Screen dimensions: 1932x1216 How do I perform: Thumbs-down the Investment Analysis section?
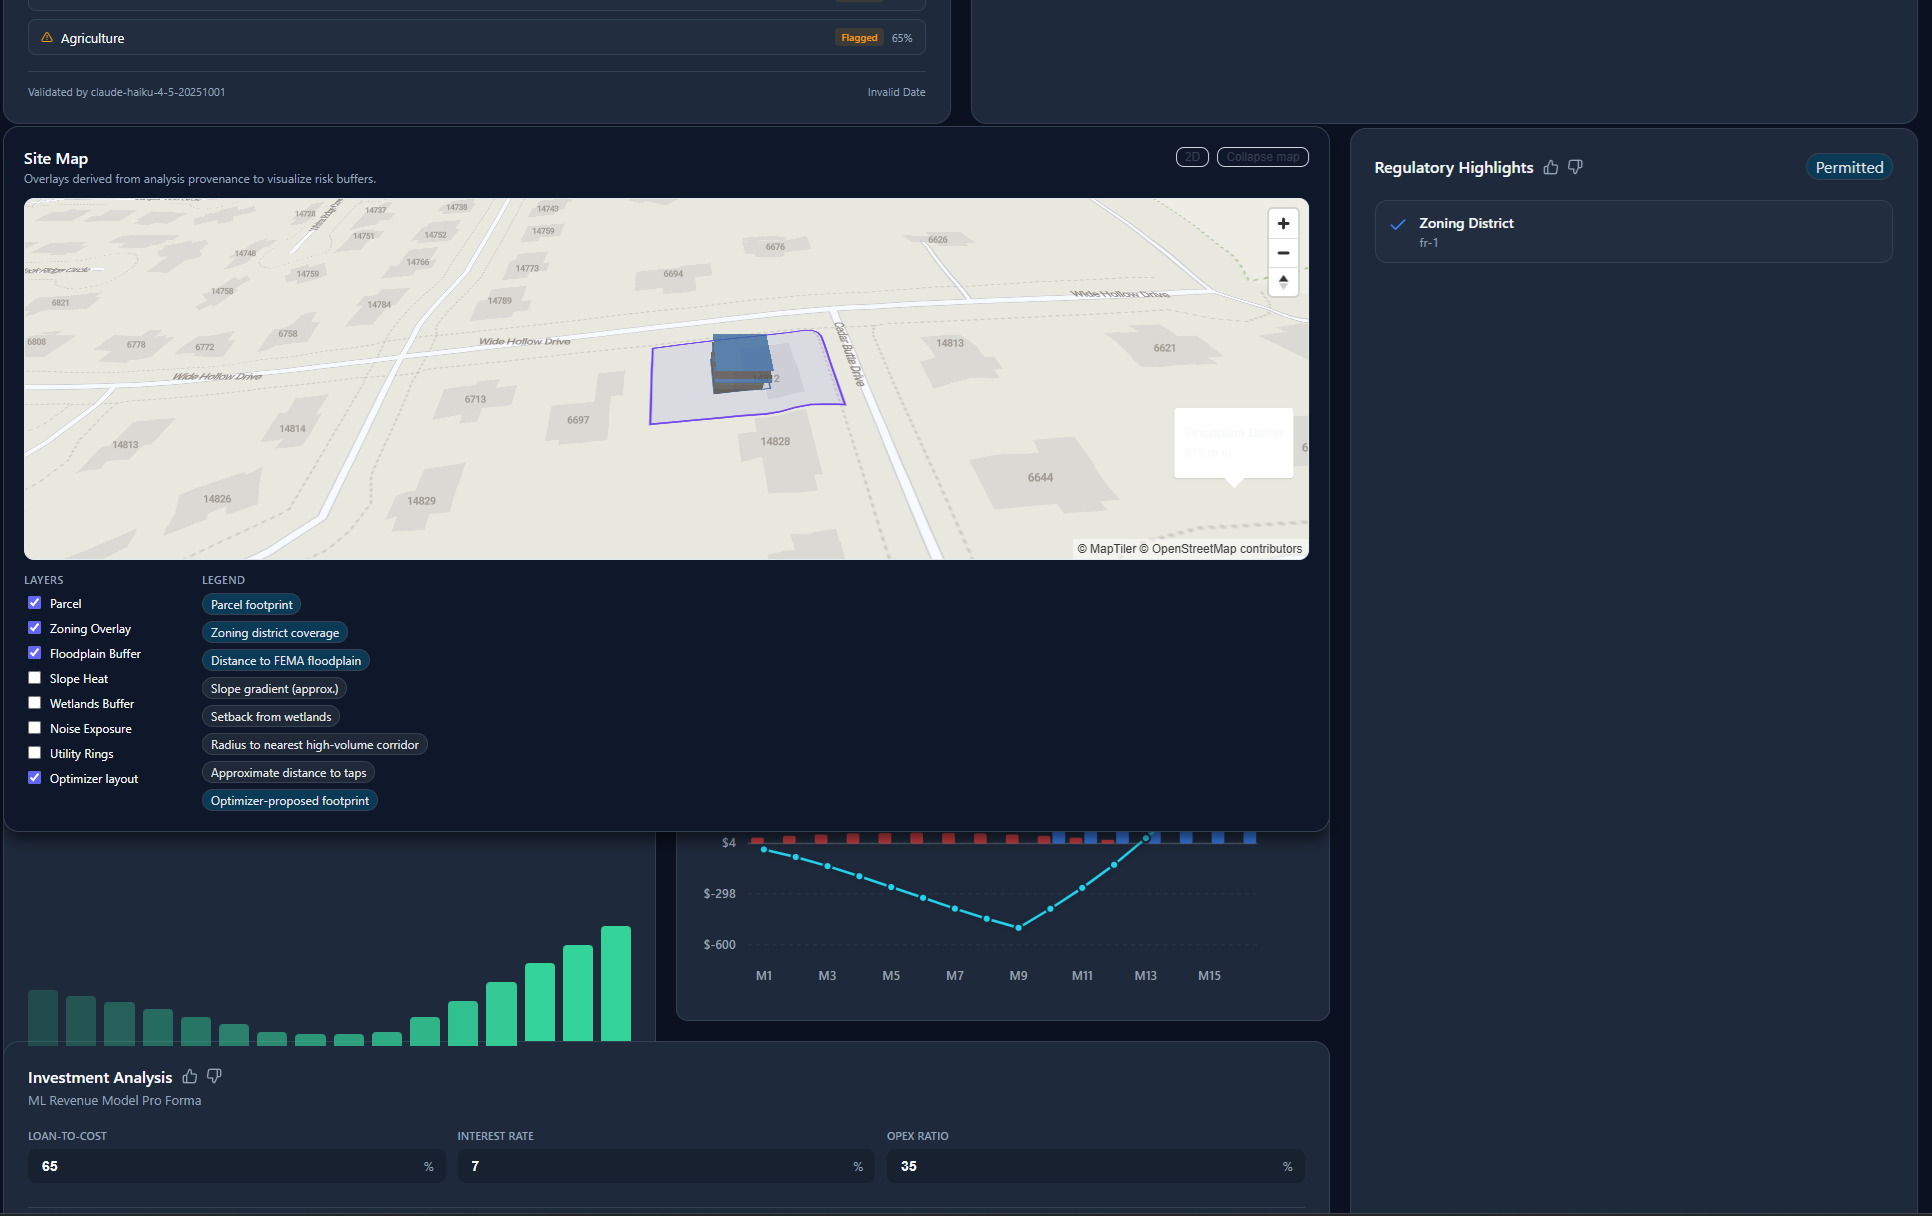coord(214,1076)
